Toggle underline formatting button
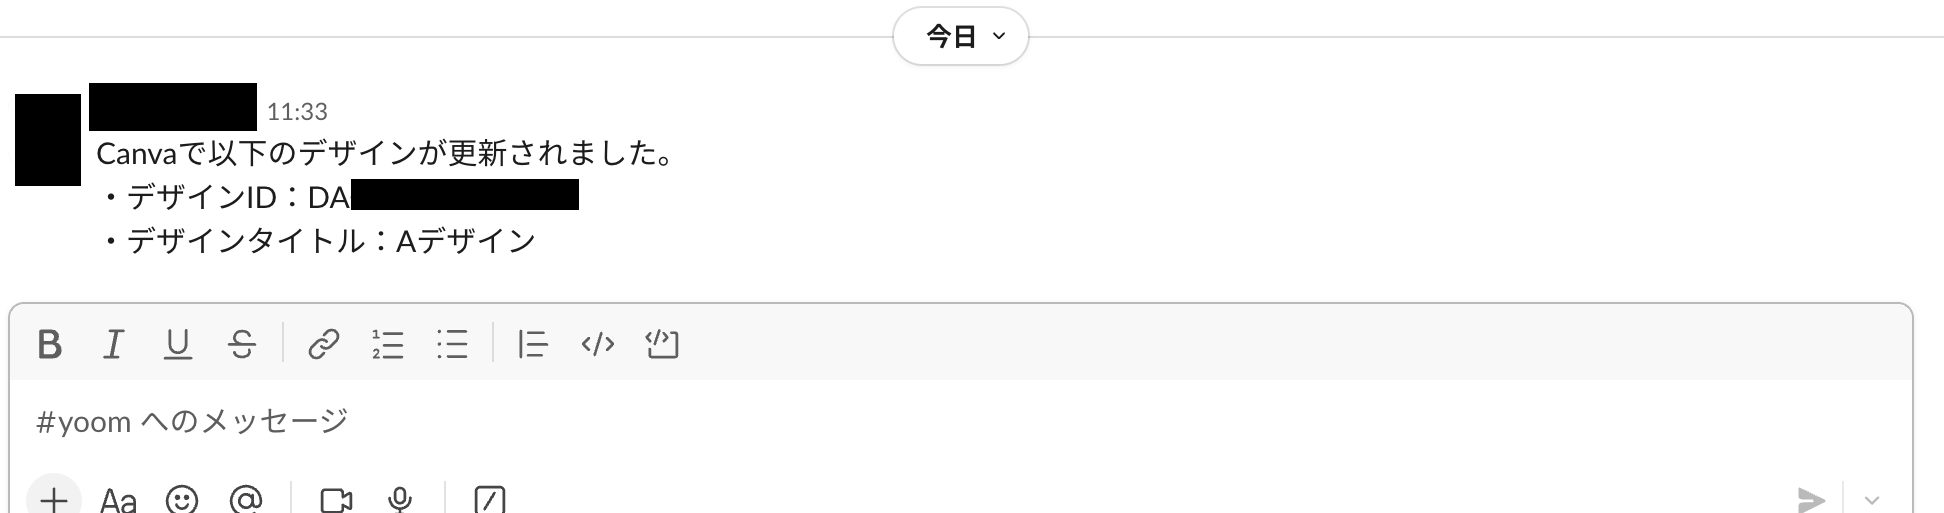1944x513 pixels. tap(178, 345)
